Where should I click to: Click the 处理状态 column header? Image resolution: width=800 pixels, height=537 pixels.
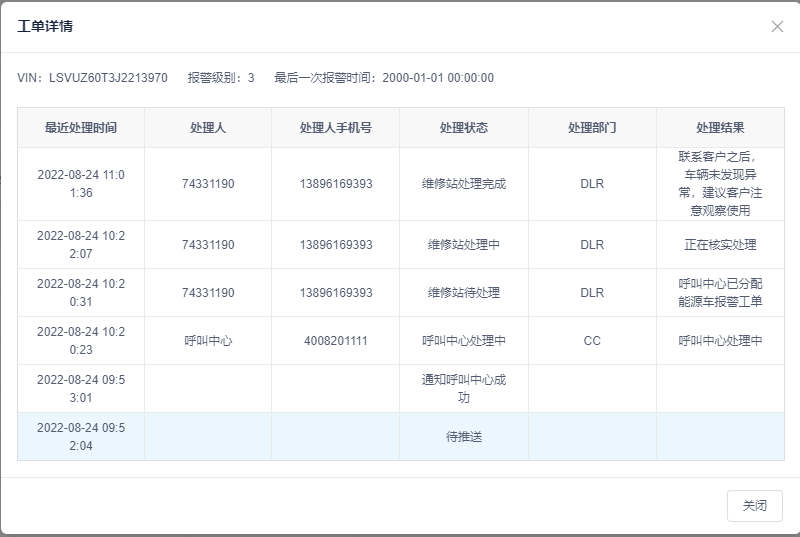pyautogui.click(x=464, y=128)
